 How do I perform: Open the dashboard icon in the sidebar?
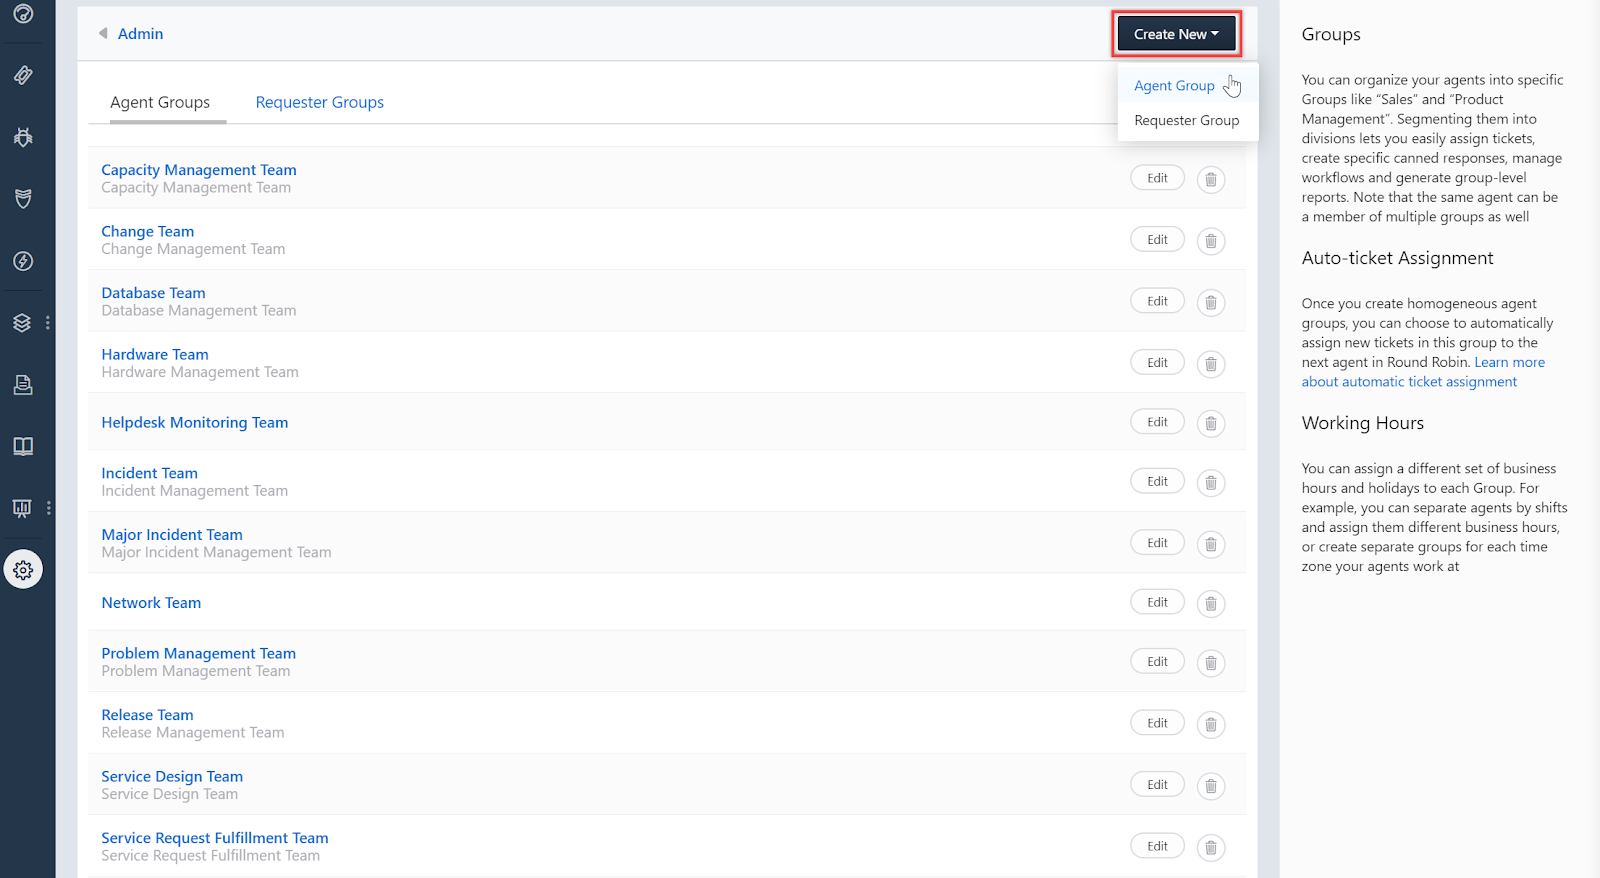(23, 14)
